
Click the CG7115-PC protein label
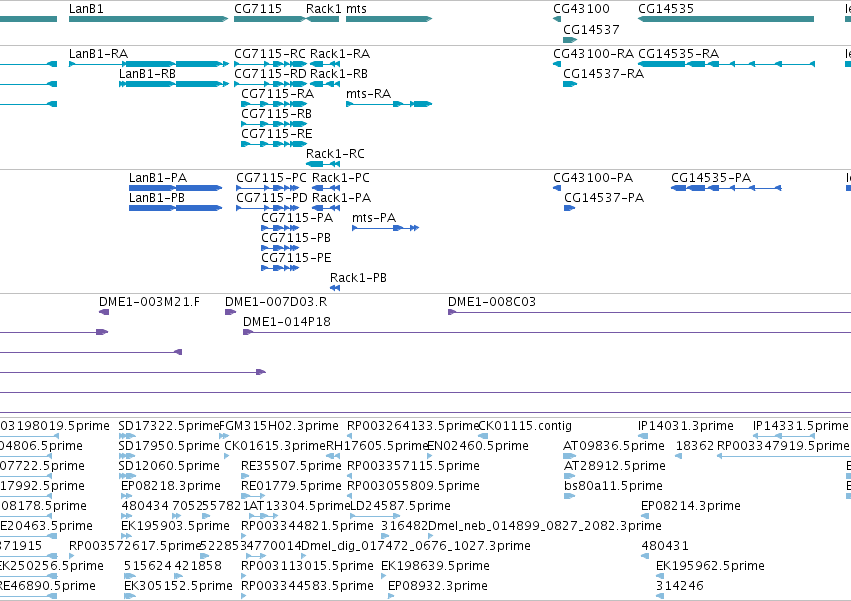point(271,178)
